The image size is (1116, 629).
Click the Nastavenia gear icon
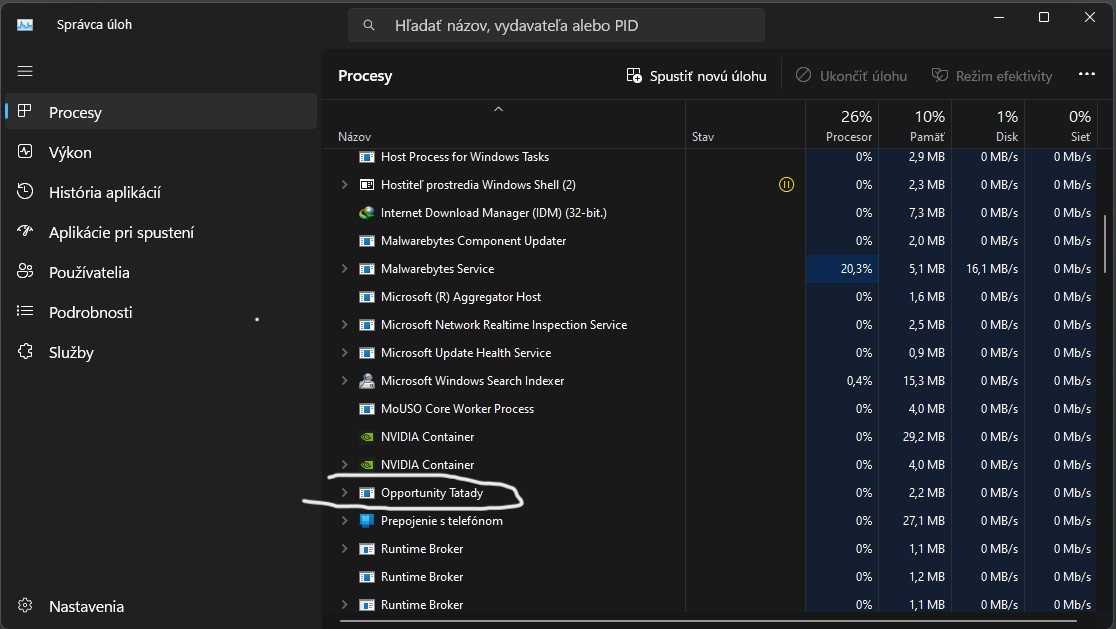pos(25,606)
